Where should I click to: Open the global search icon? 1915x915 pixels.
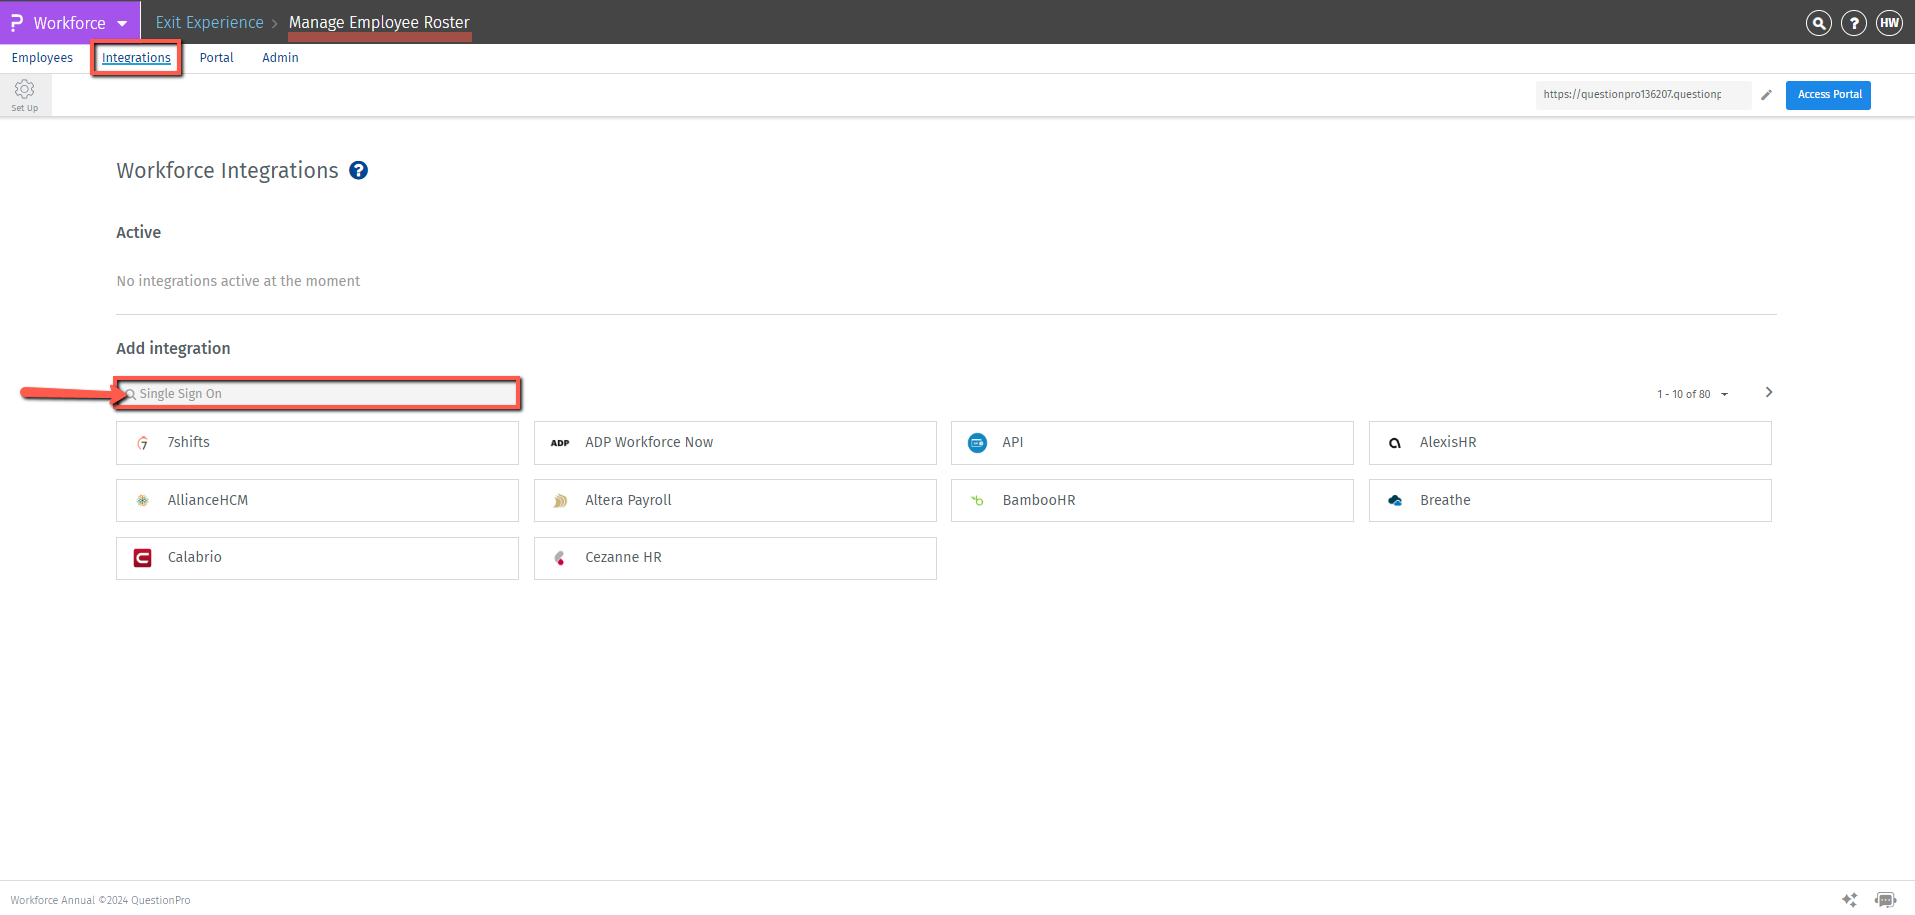(1818, 23)
